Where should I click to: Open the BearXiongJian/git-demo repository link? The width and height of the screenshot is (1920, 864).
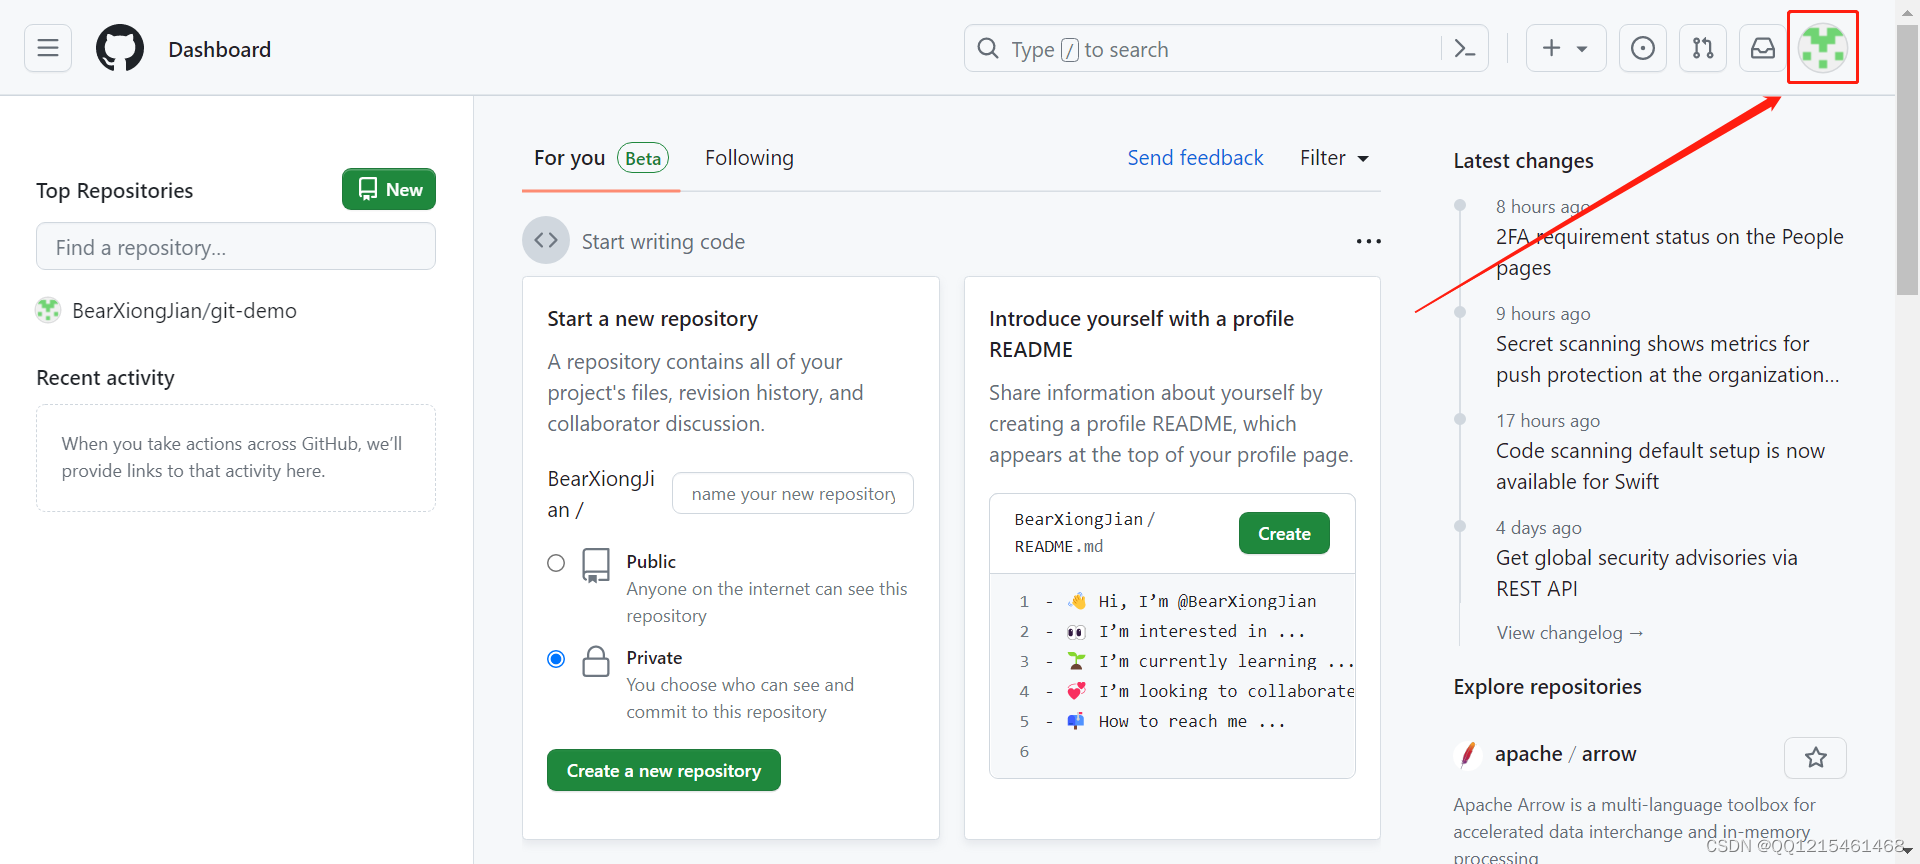[184, 311]
